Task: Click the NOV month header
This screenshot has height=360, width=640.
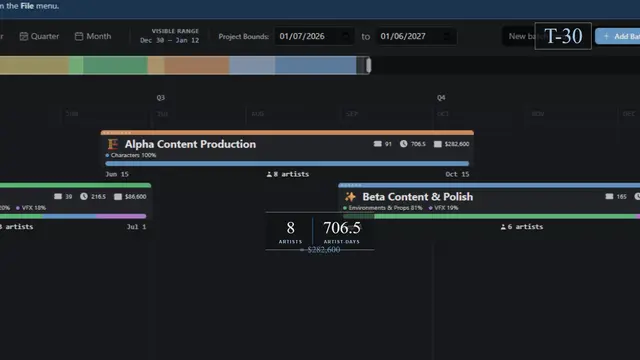Action: click(x=538, y=114)
